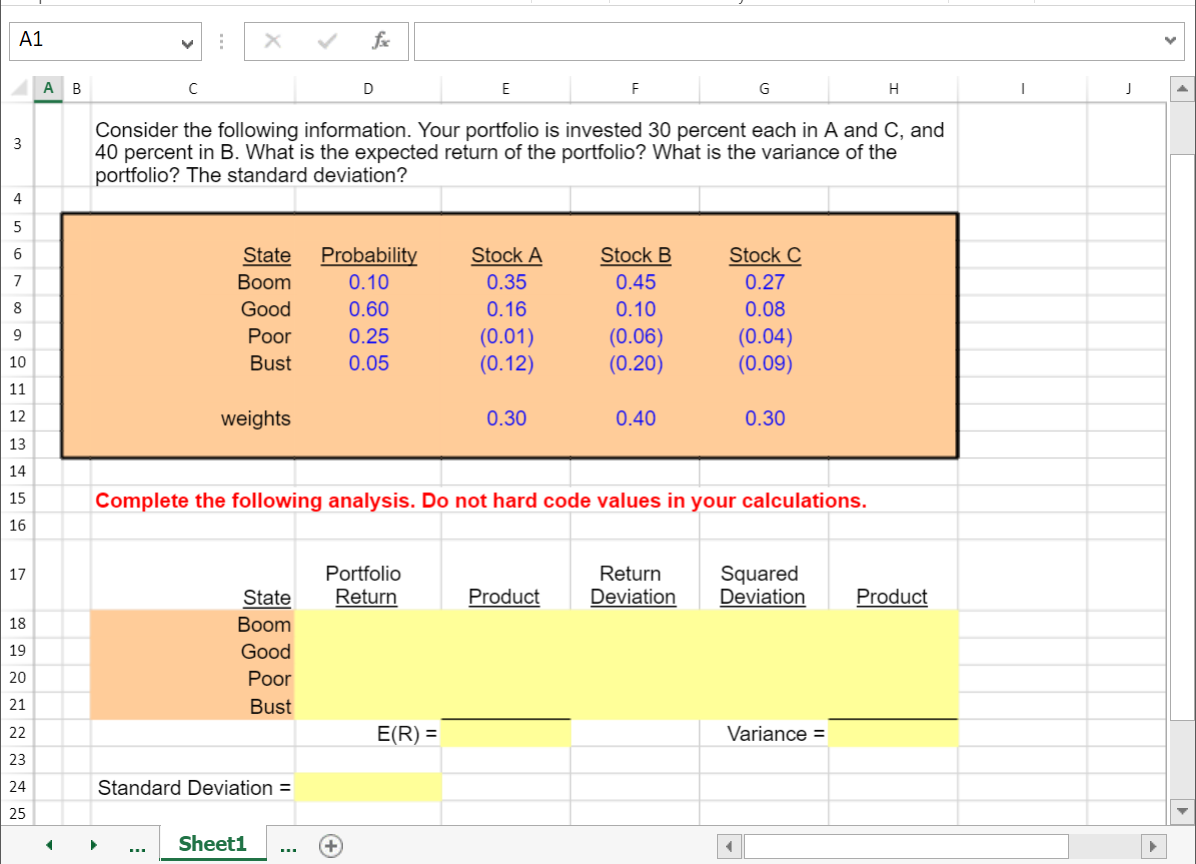
Task: Click the formula bar input field
Action: click(700, 41)
